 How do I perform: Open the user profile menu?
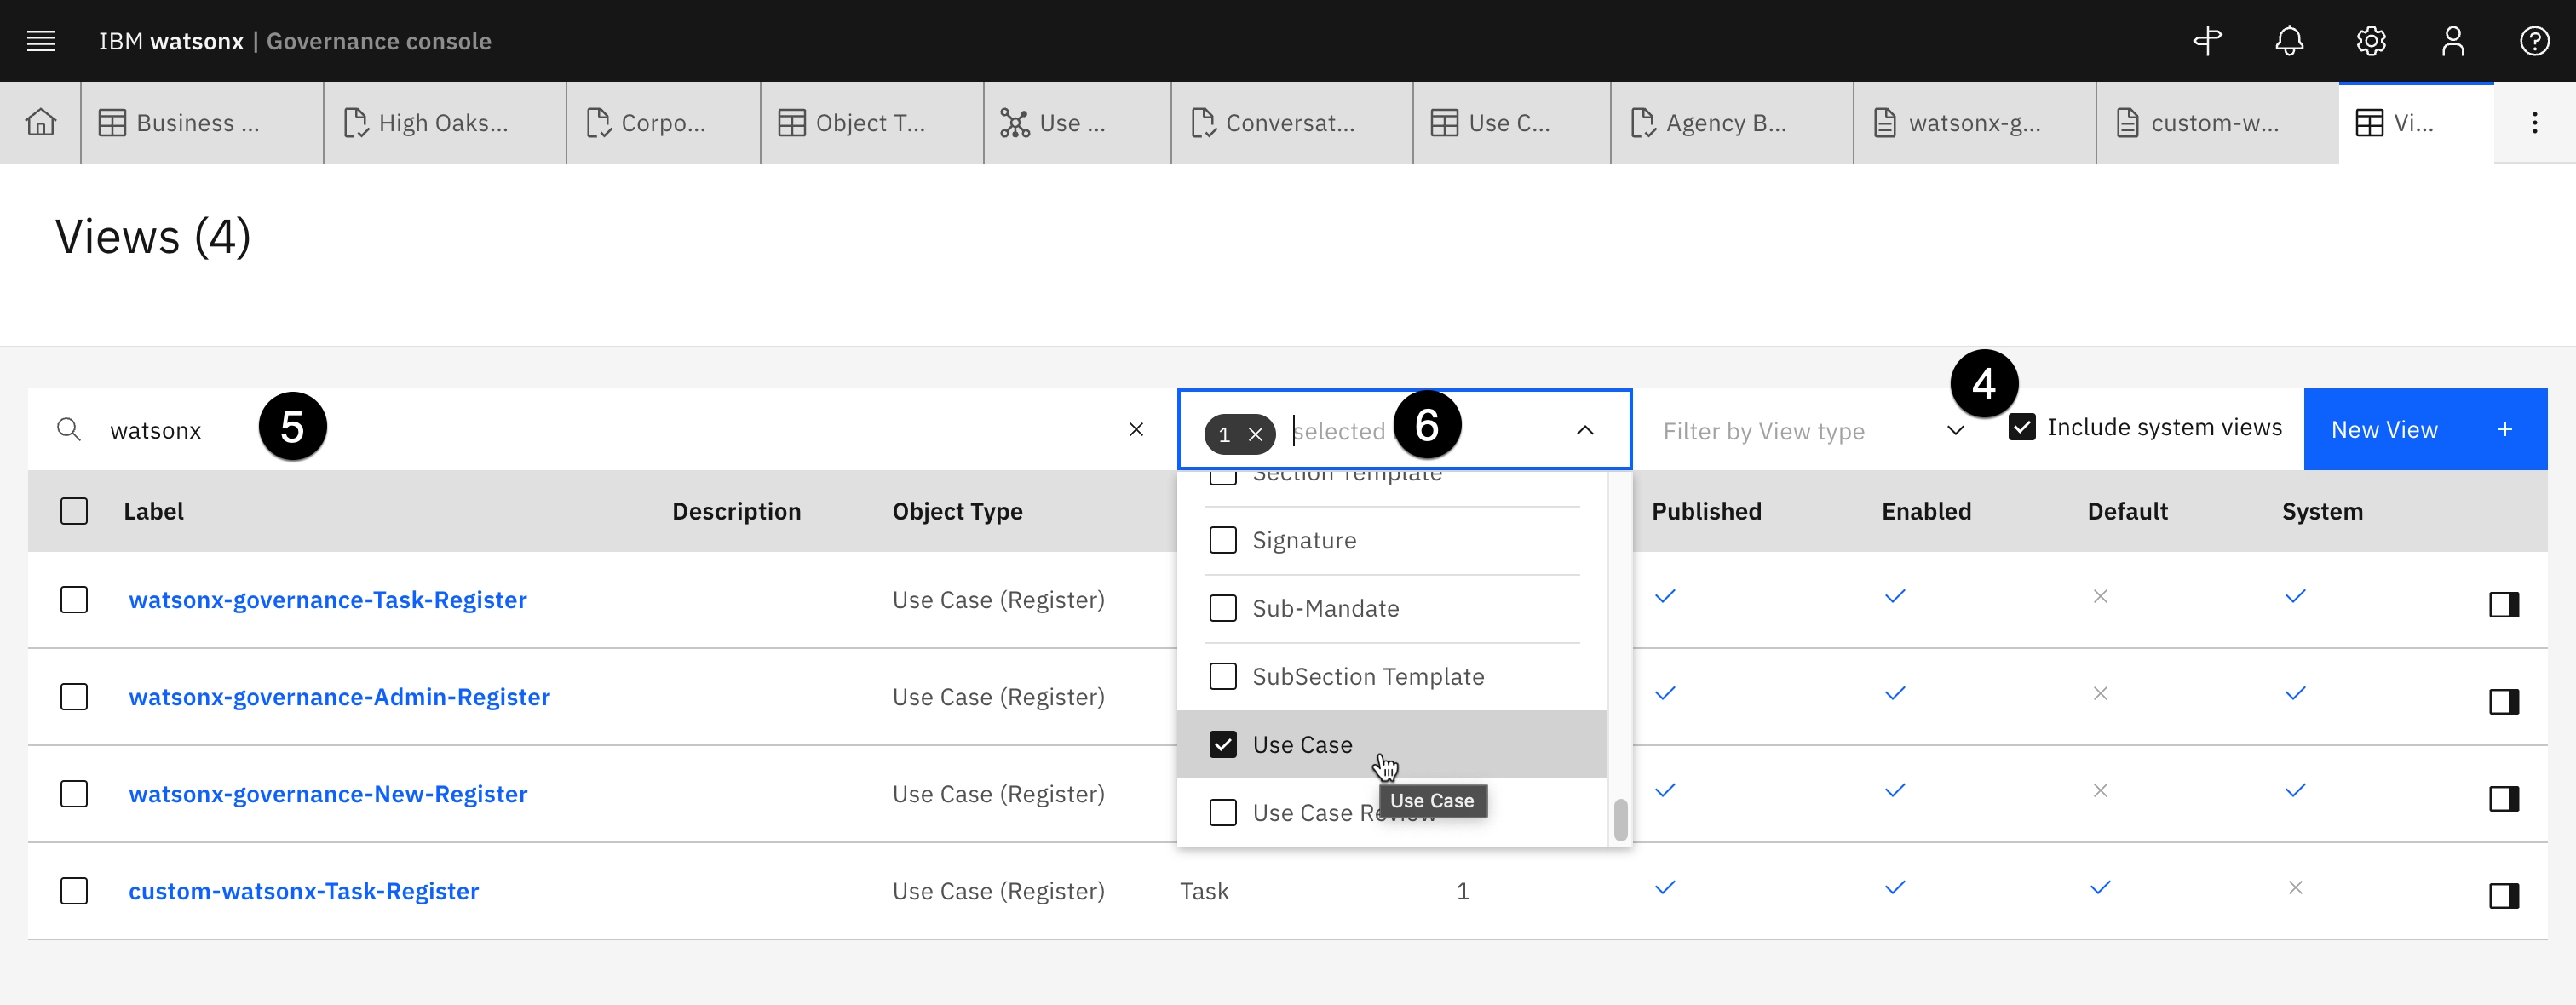(x=2453, y=41)
